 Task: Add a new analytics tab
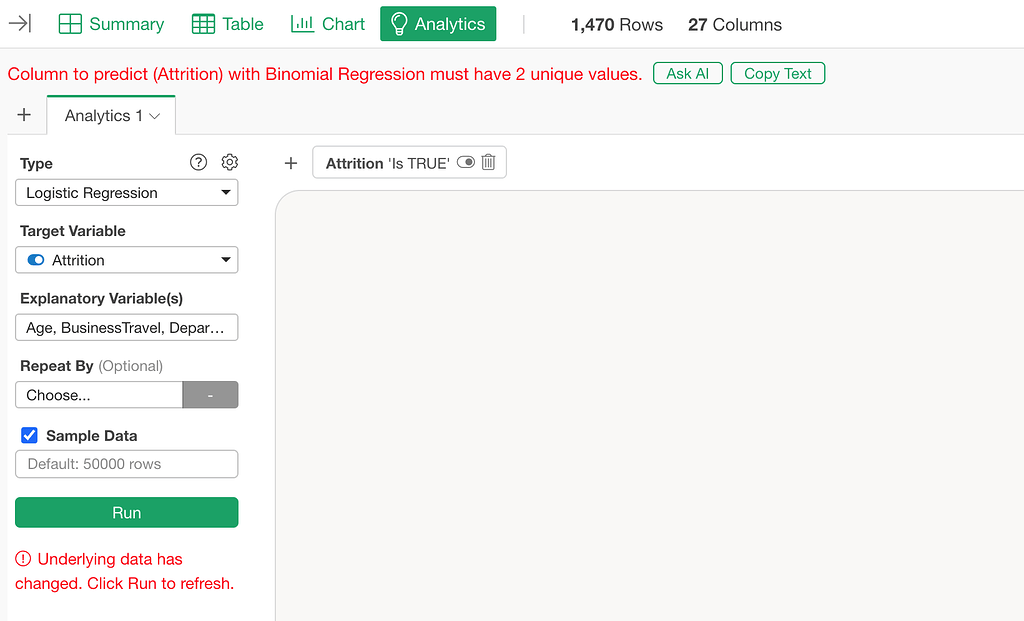(24, 115)
